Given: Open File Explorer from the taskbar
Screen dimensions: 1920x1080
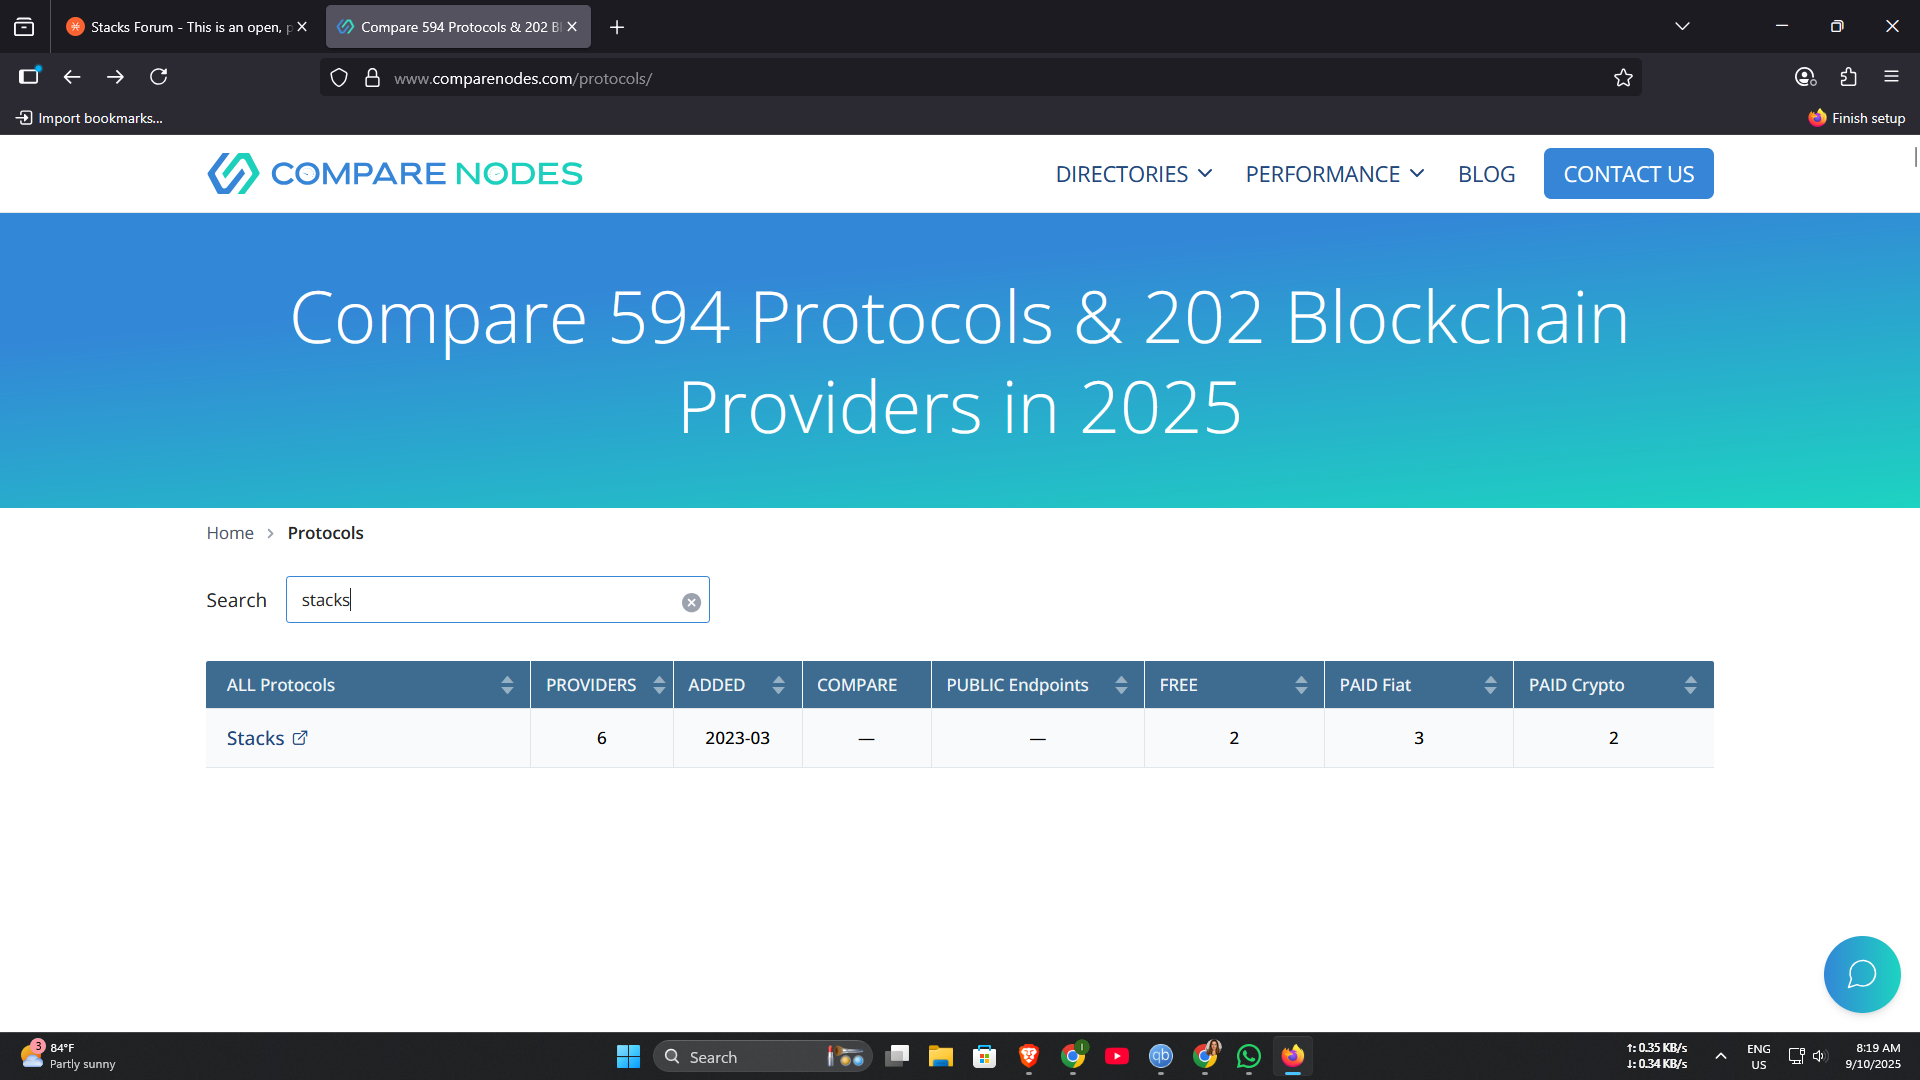Looking at the screenshot, I should click(941, 1056).
